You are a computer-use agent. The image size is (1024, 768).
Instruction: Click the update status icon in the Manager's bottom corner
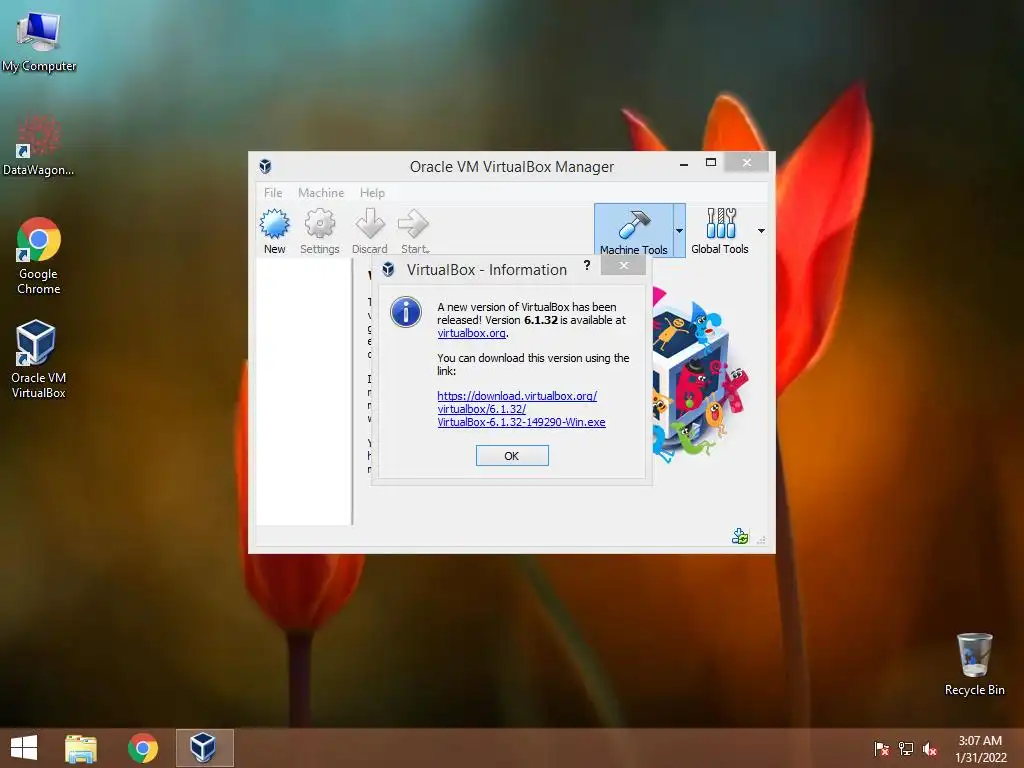click(x=740, y=537)
